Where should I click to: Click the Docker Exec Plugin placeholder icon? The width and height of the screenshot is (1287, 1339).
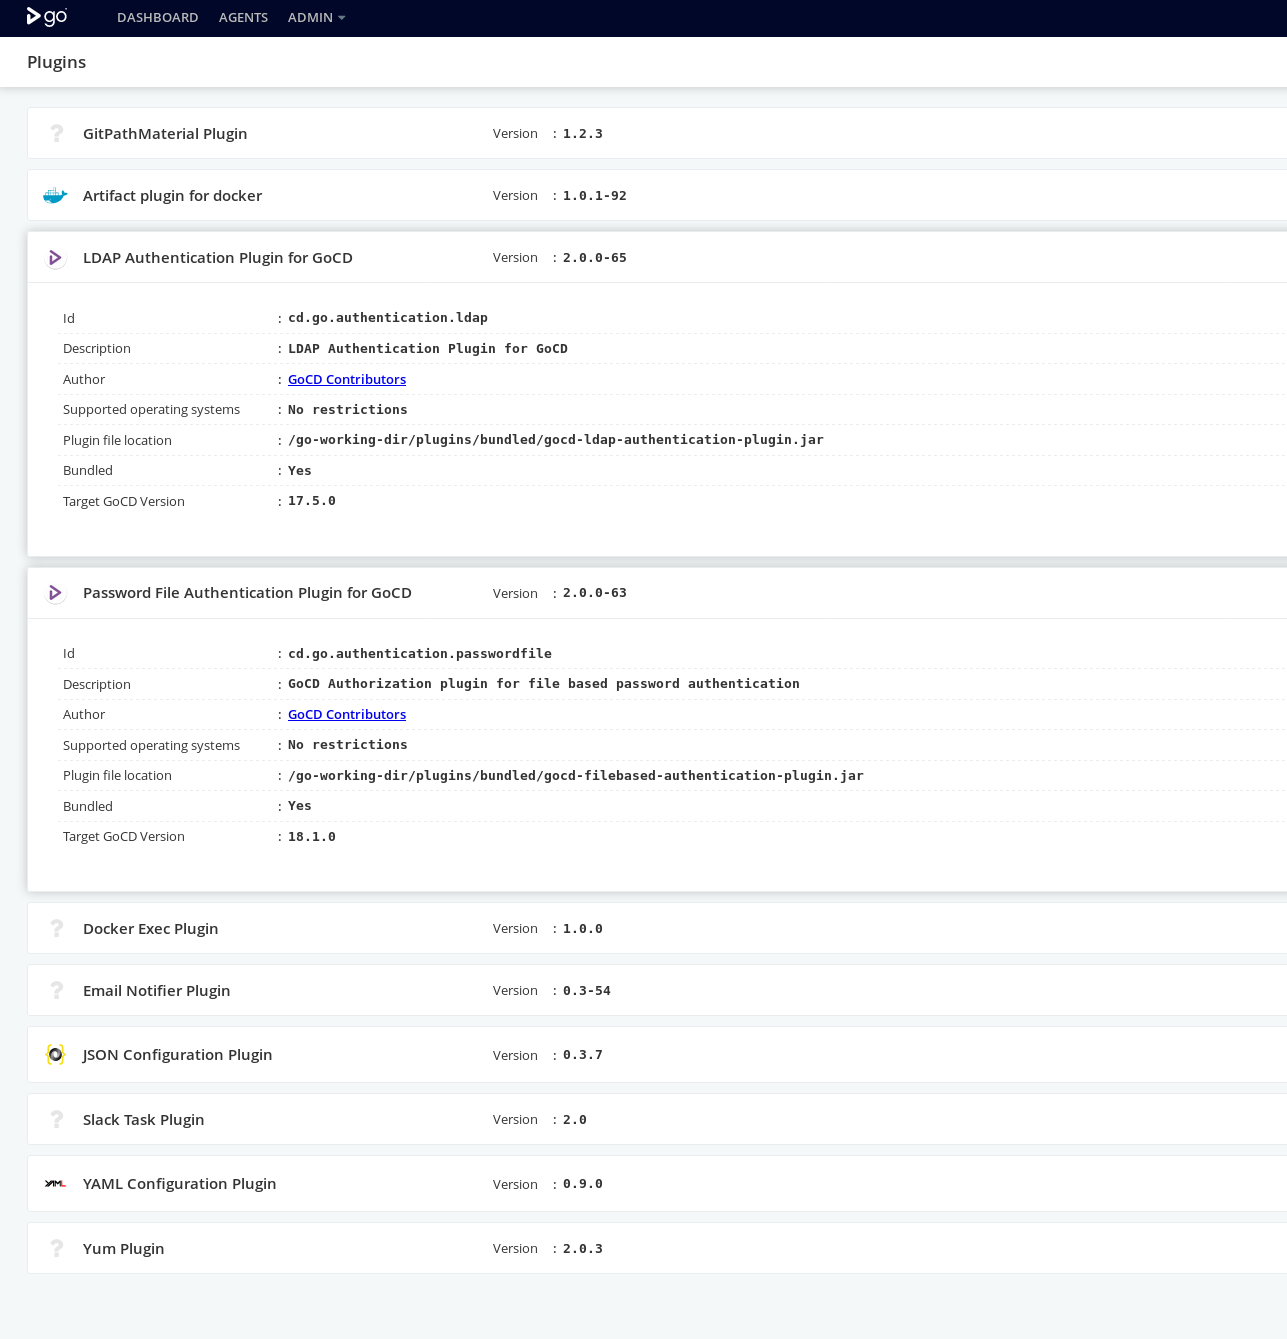coord(56,928)
